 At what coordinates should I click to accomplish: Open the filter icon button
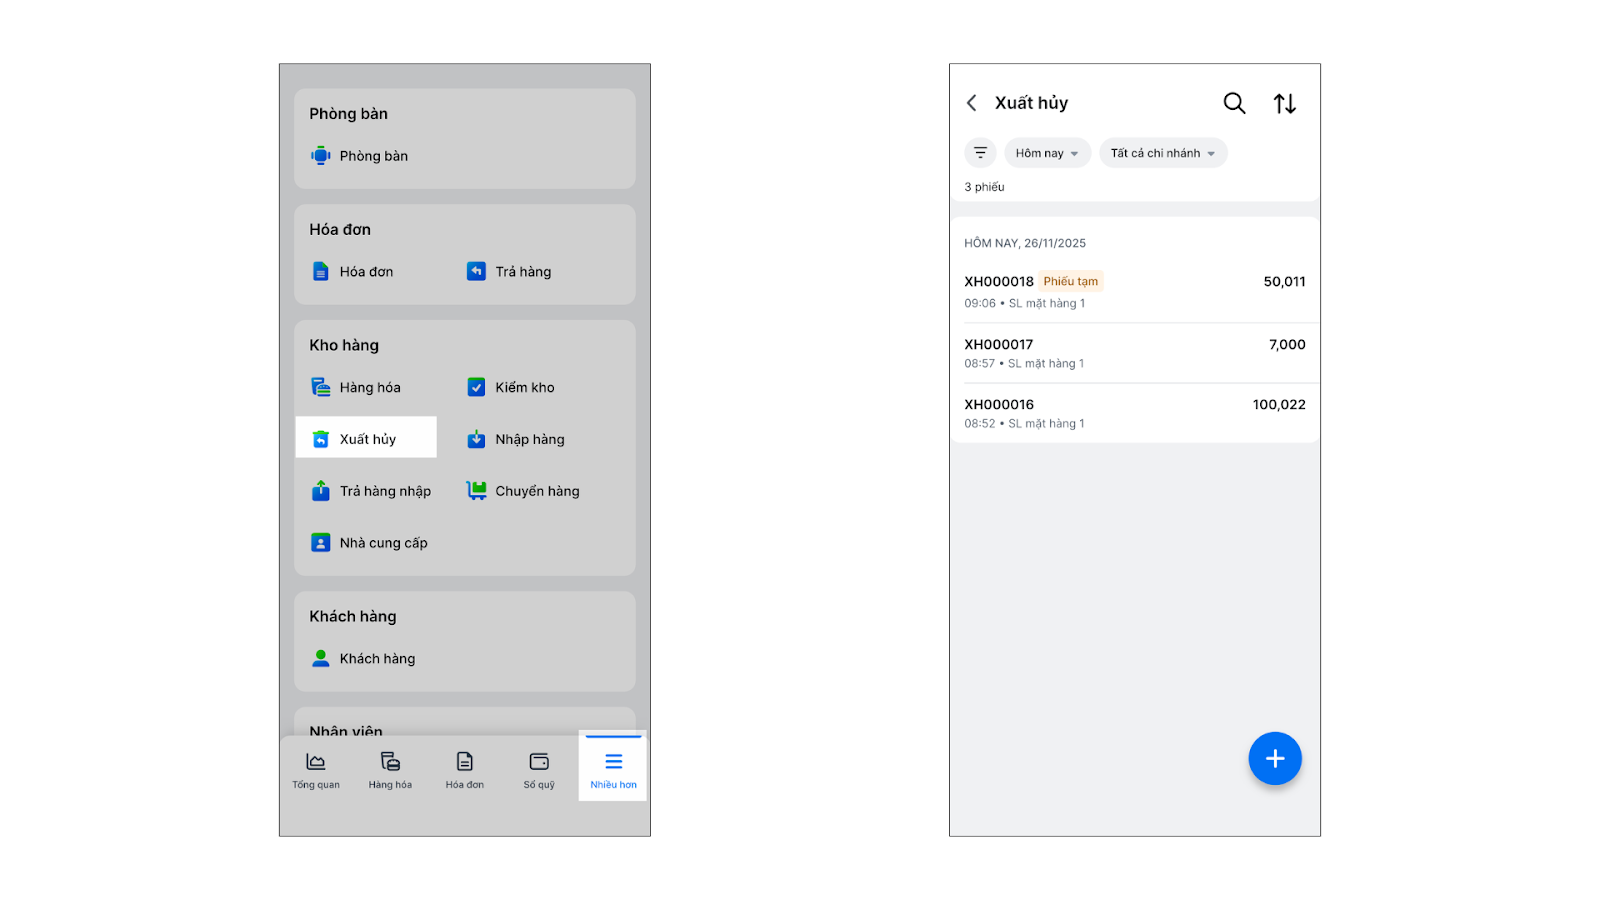click(980, 153)
